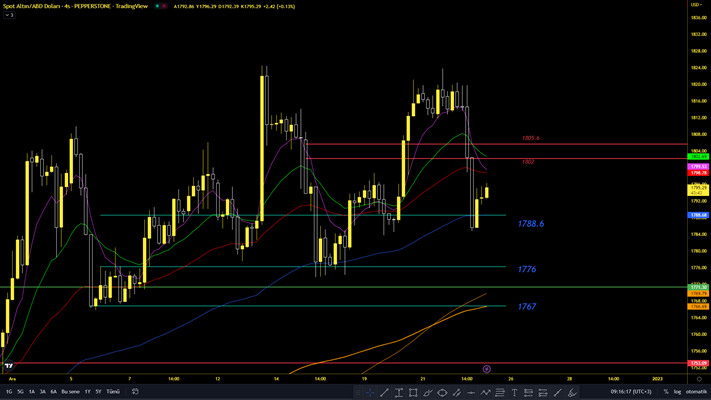Image resolution: width=711 pixels, height=400 pixels.
Task: Click the green 1771.30 price axis tag
Action: [x=698, y=287]
